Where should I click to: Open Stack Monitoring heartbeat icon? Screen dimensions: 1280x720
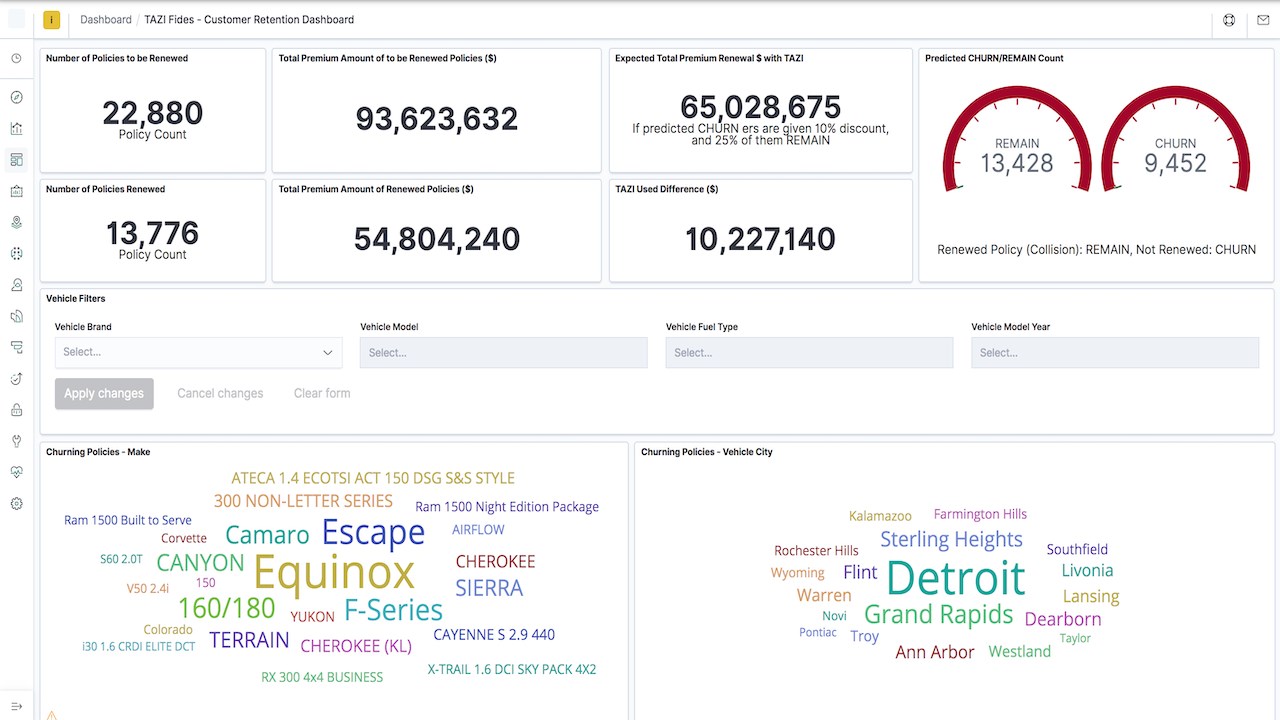tap(16, 472)
